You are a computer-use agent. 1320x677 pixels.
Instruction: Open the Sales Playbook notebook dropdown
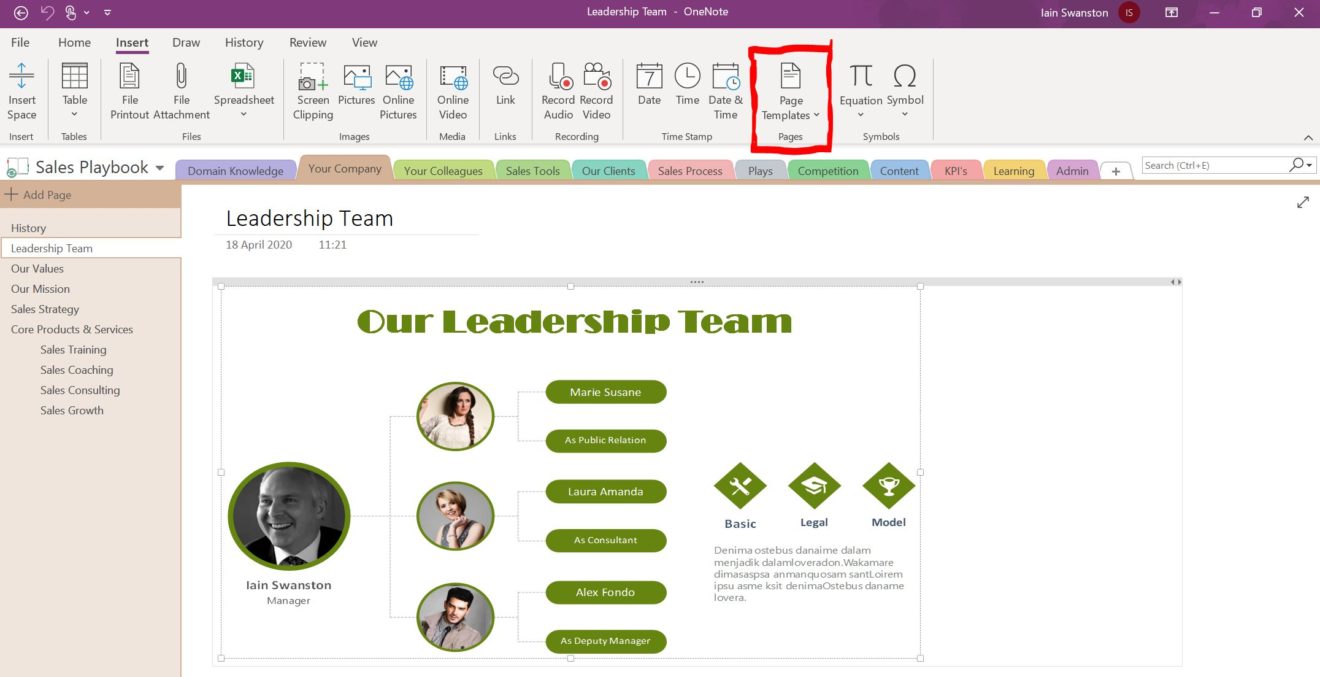tap(160, 168)
